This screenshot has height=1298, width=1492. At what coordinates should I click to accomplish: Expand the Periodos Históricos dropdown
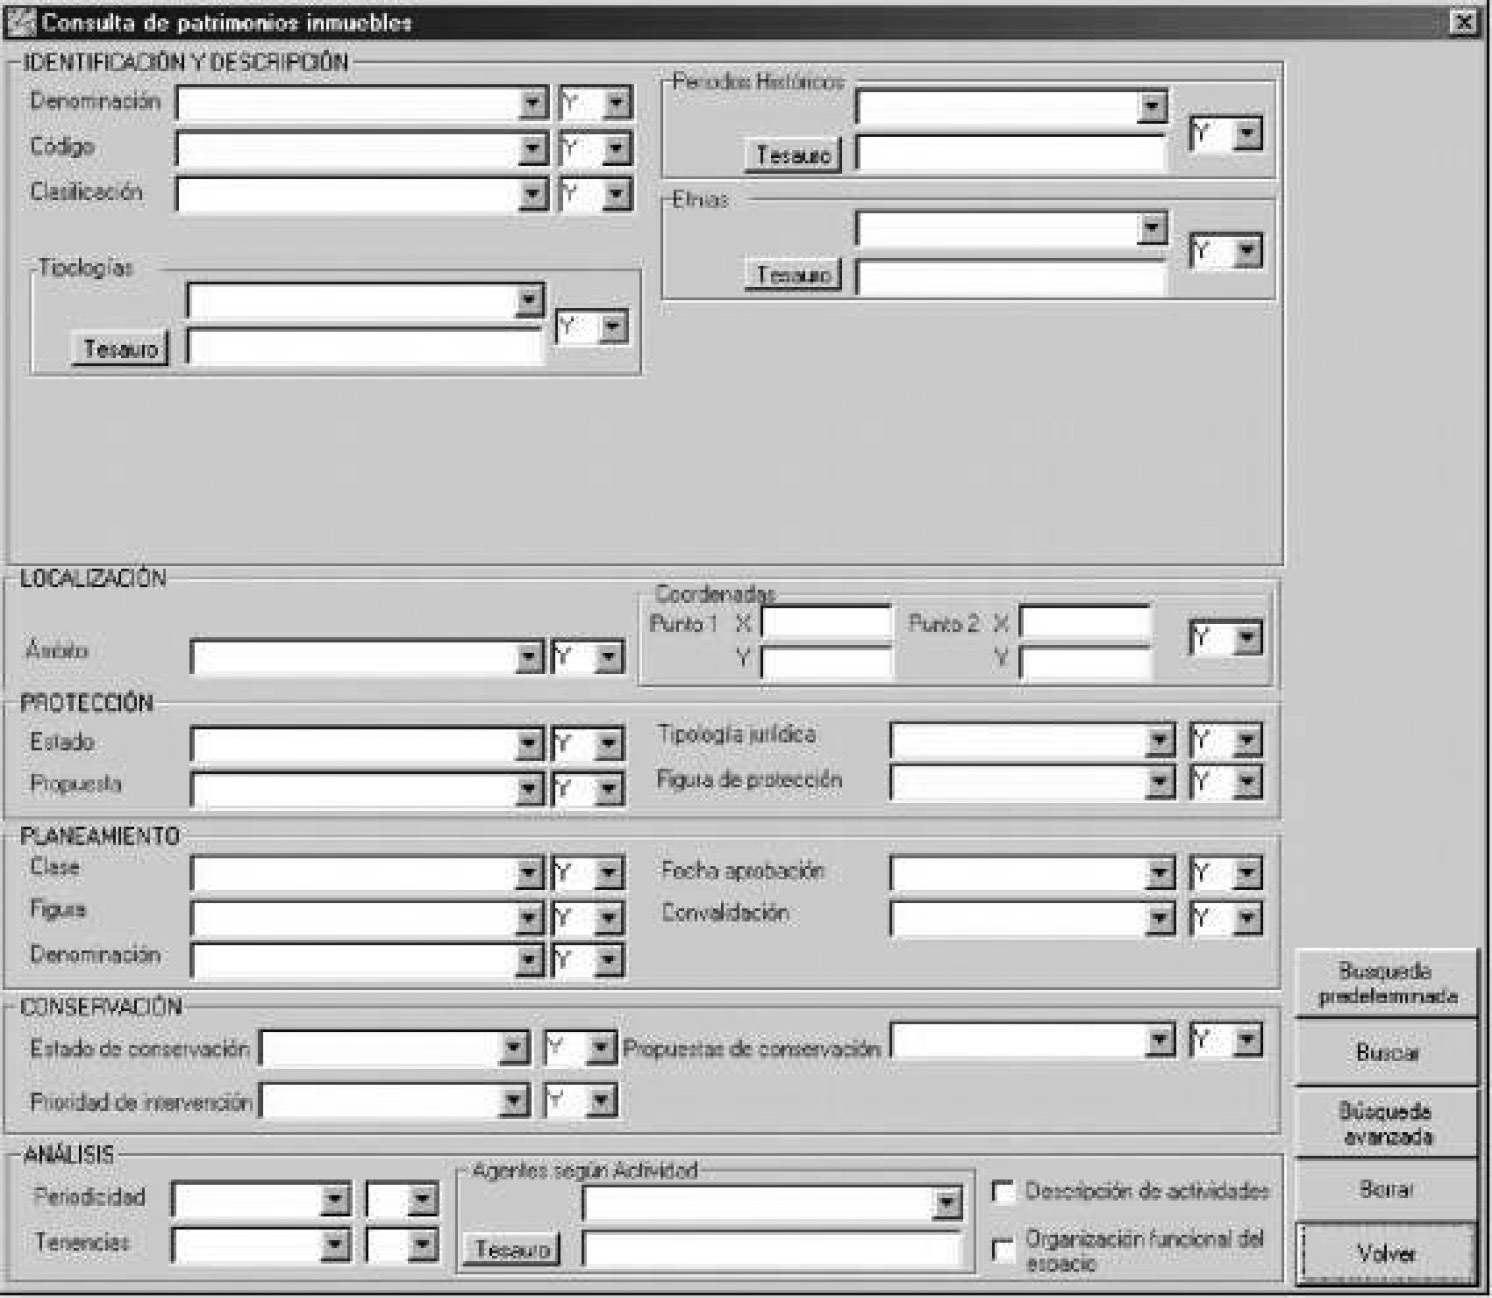pos(1152,107)
